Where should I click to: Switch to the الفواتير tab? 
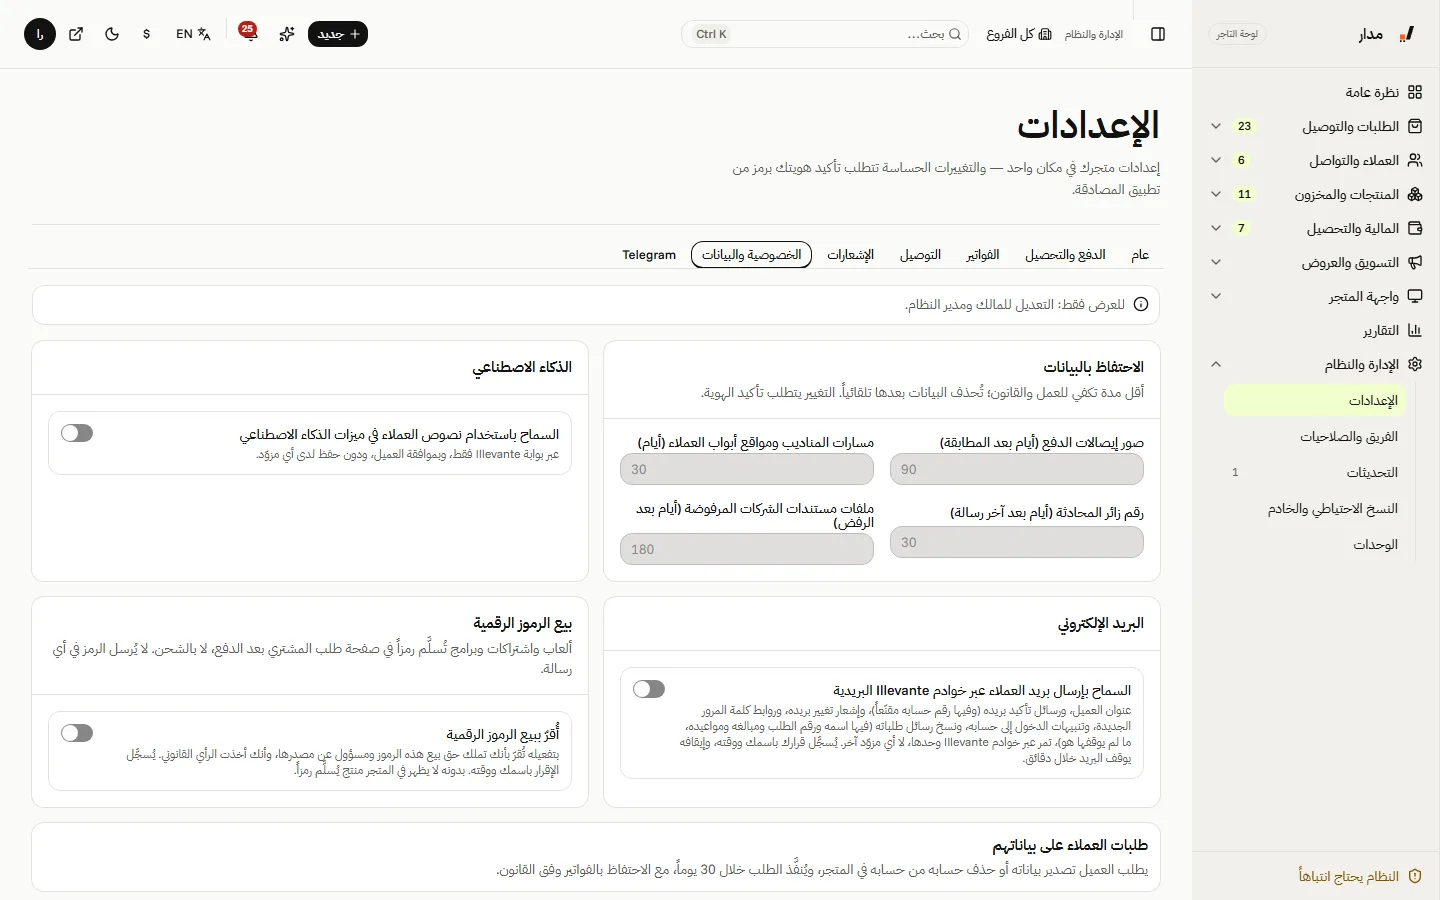983,255
